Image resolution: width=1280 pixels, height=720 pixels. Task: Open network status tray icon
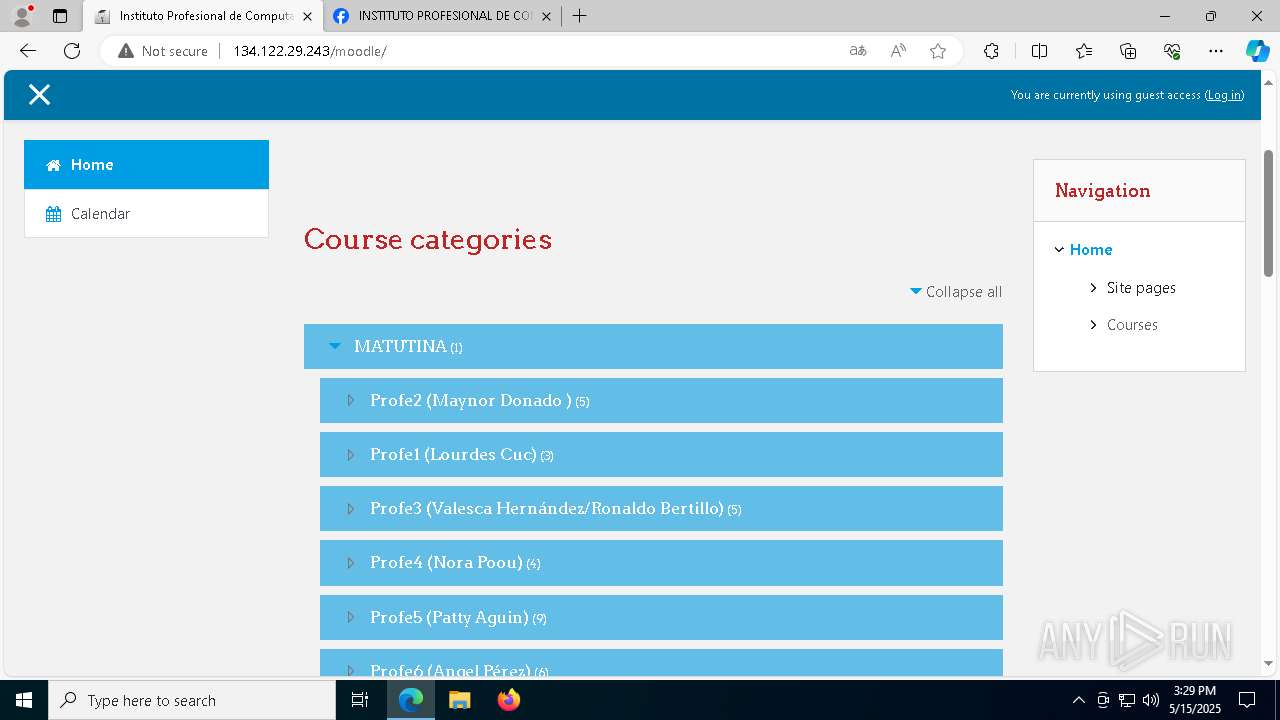[x=1127, y=700]
